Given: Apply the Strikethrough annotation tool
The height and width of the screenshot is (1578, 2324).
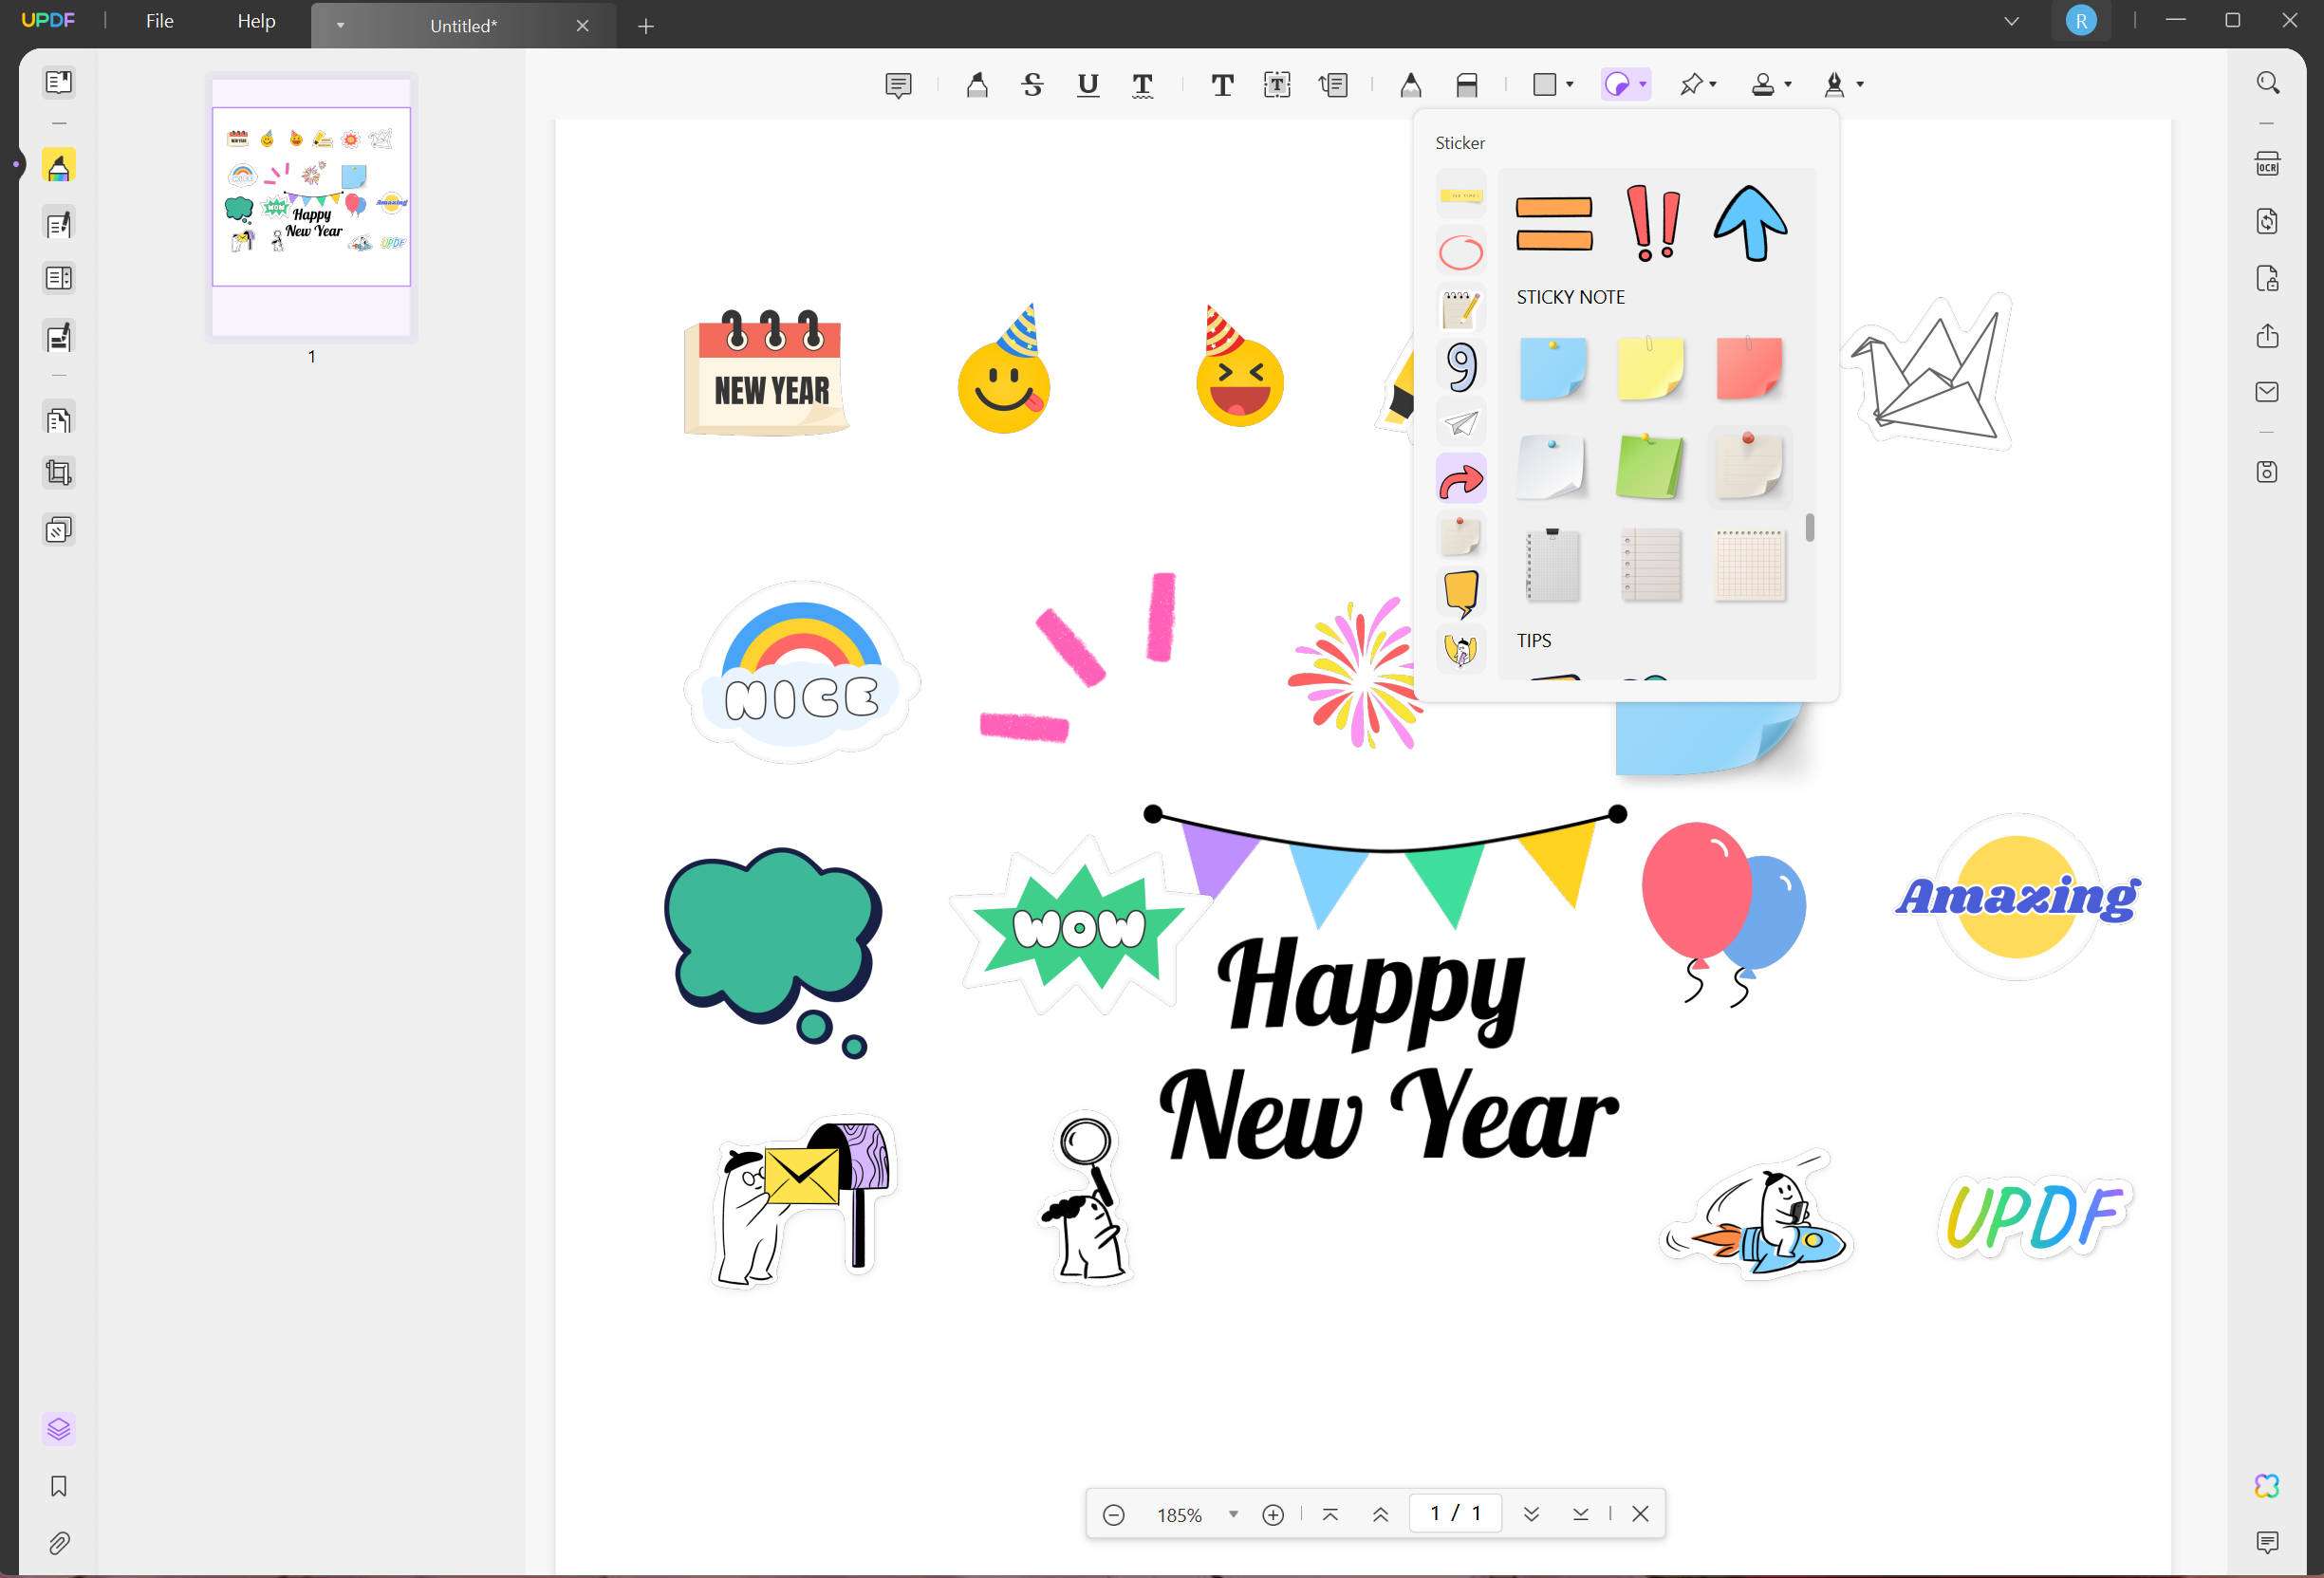Looking at the screenshot, I should pos(1032,84).
